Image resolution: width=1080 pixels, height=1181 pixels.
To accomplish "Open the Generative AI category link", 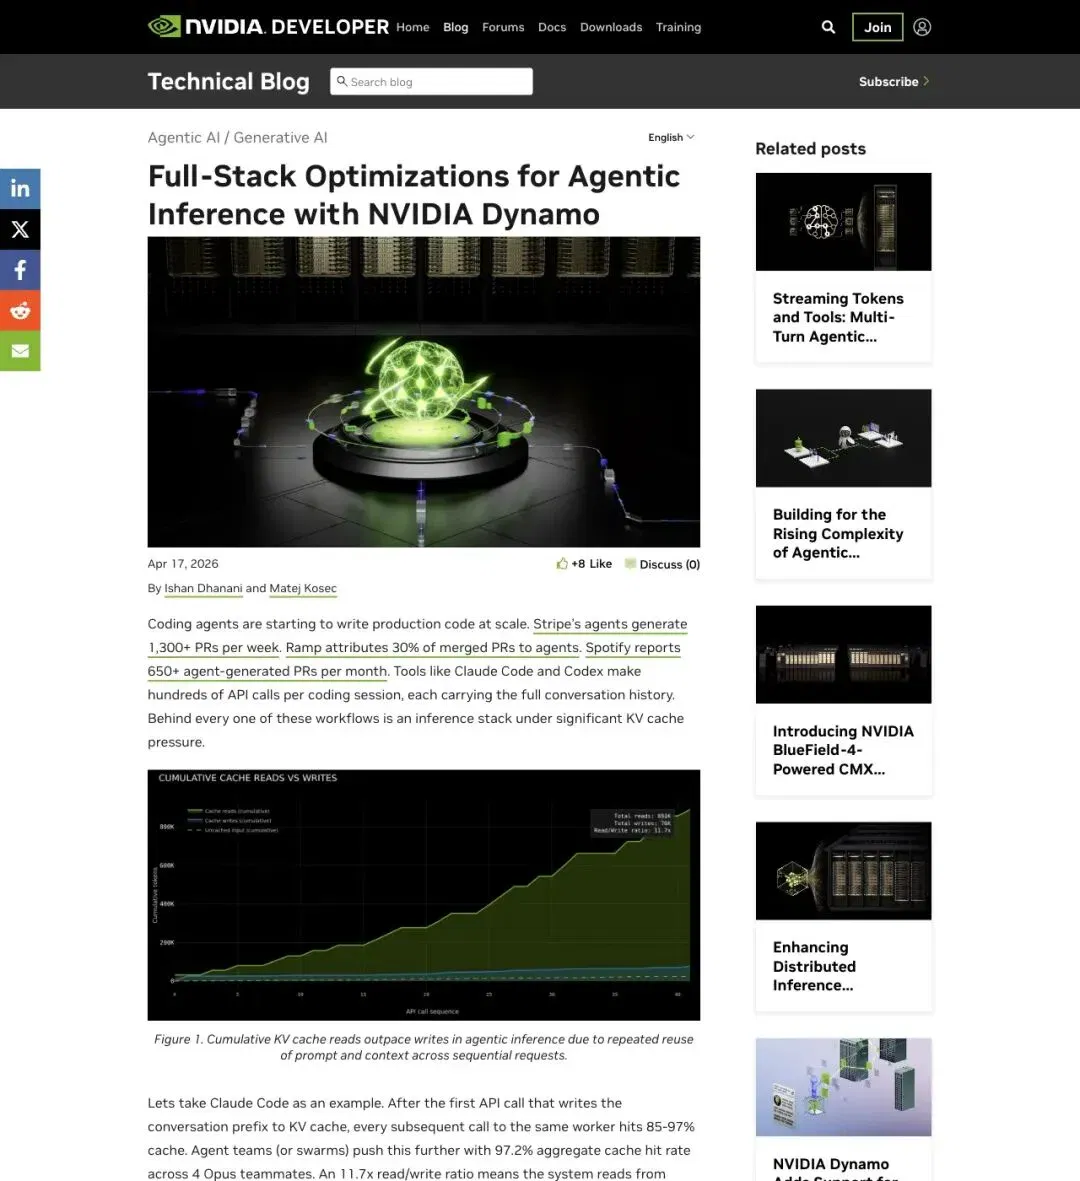I will [280, 137].
